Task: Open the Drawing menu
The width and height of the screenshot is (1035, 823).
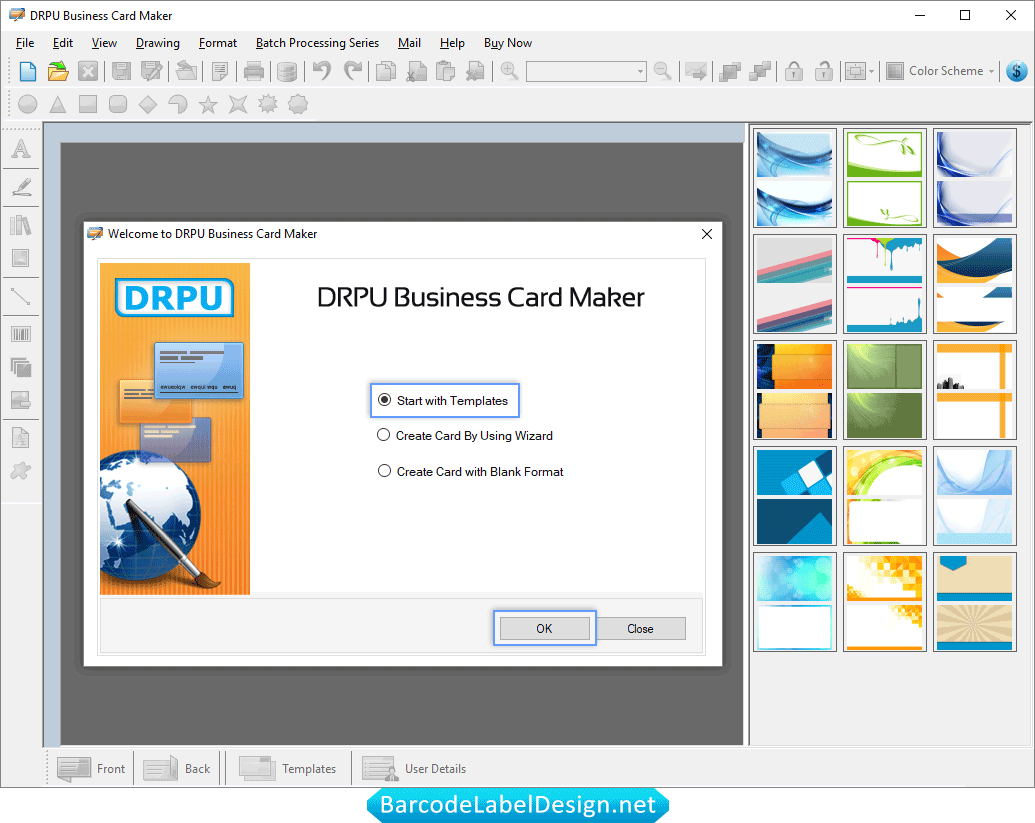Action: (x=158, y=43)
